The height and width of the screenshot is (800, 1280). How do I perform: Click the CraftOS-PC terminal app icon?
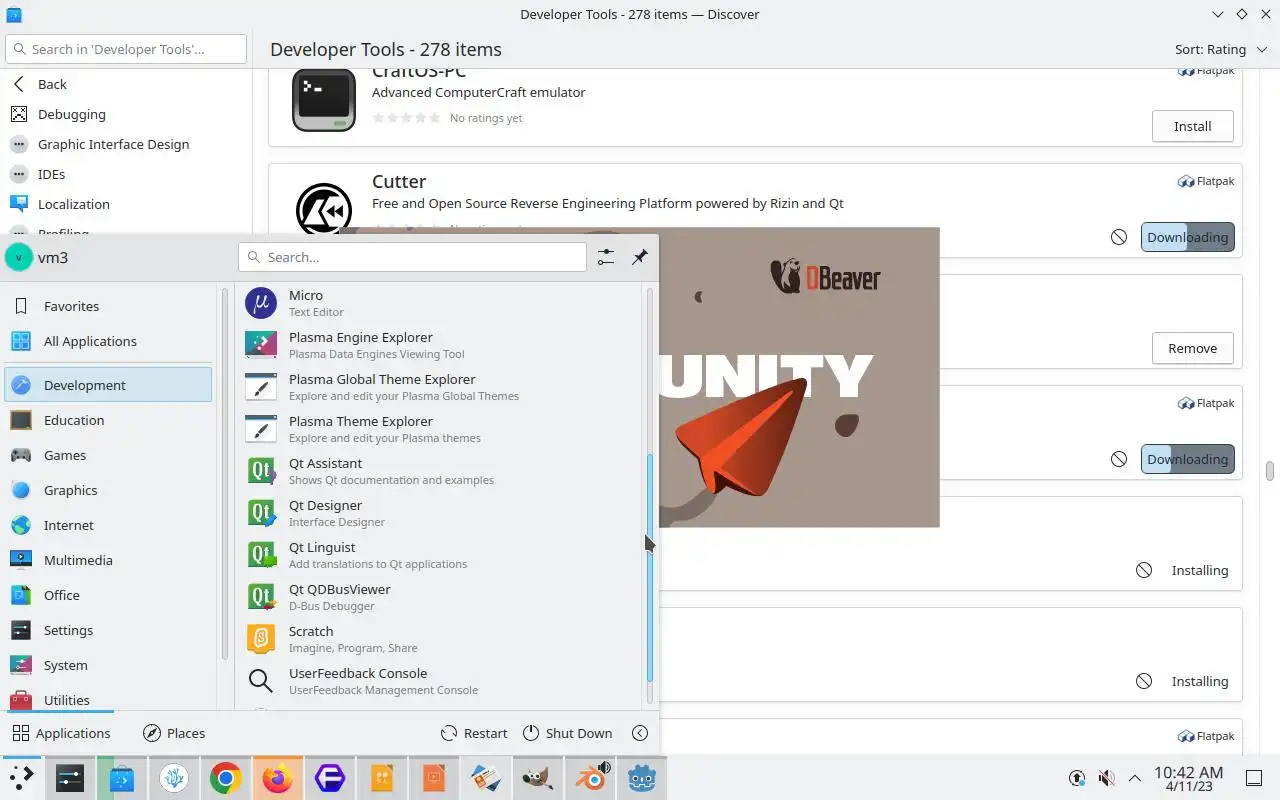coord(324,100)
